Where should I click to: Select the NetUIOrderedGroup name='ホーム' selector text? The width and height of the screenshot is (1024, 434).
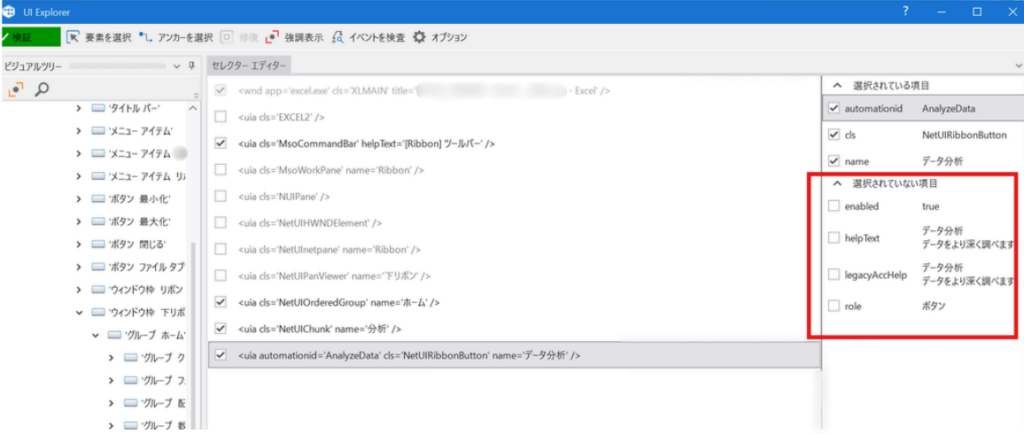(x=339, y=302)
